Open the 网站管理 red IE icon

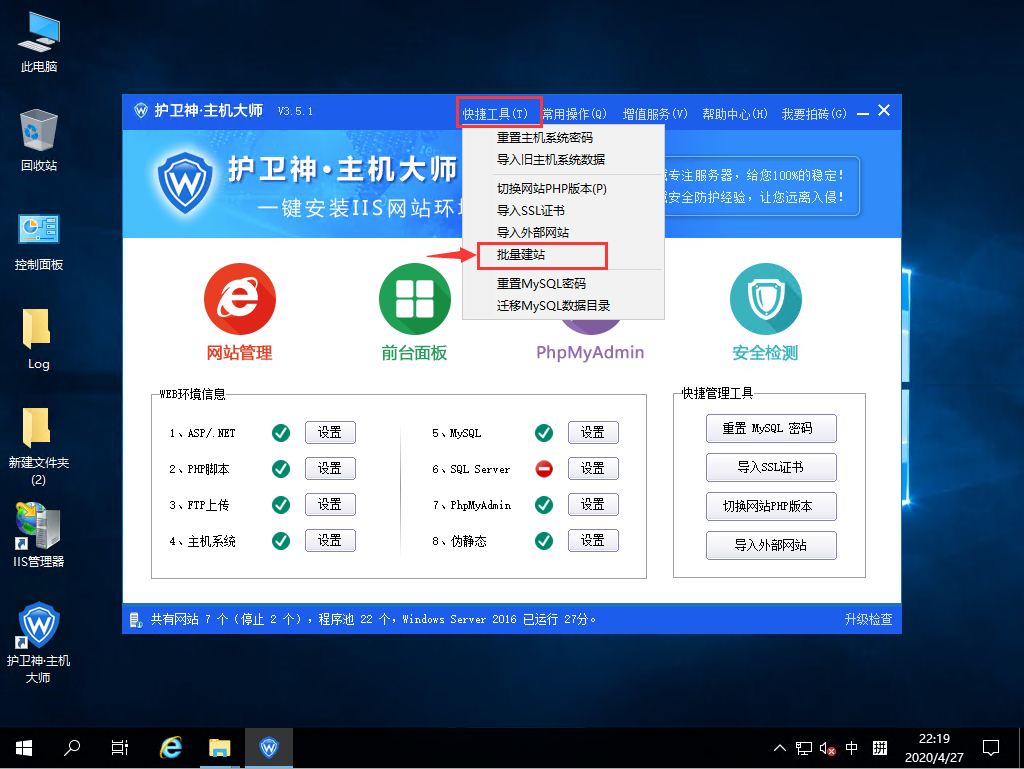[x=239, y=299]
